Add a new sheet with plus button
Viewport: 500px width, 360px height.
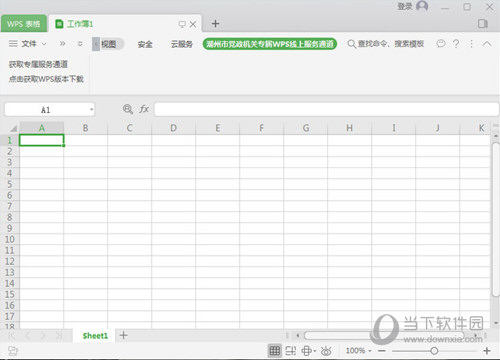[x=123, y=335]
